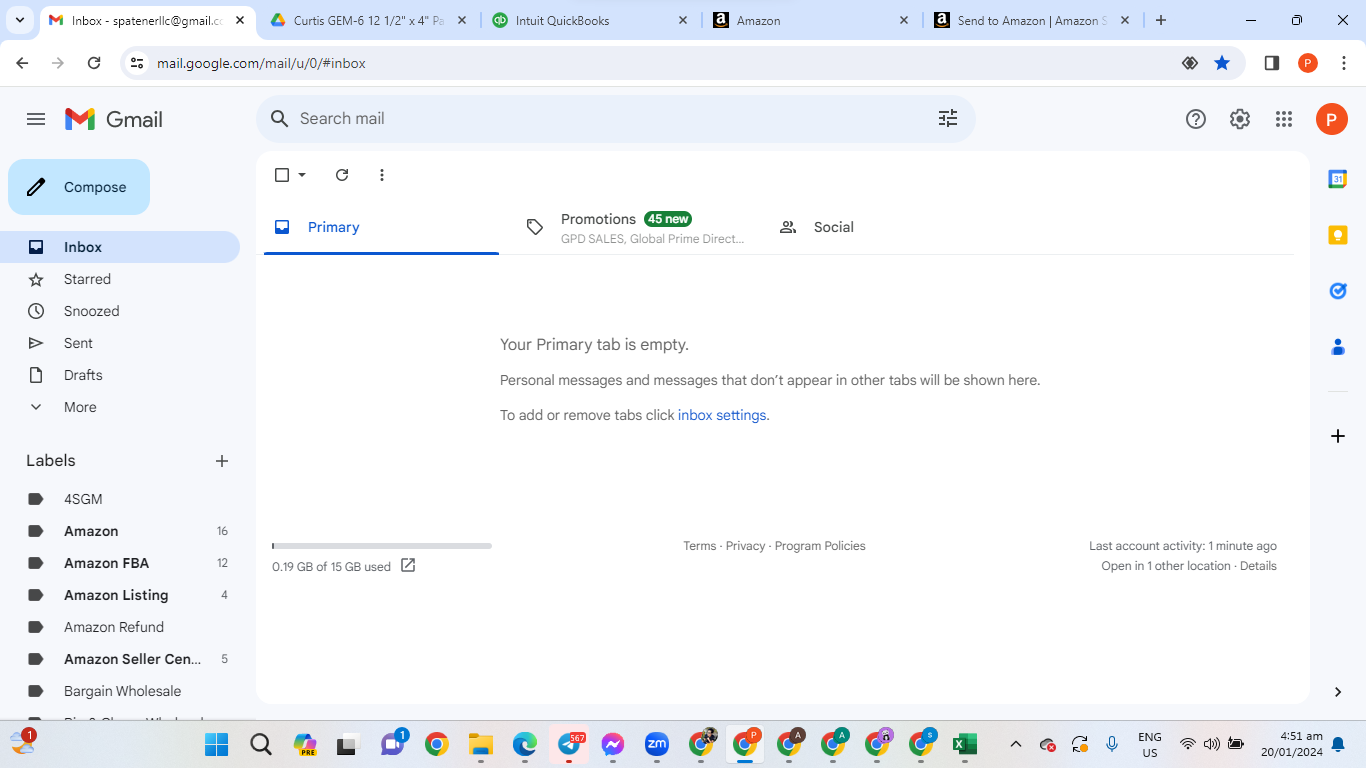Open Chrome's three-dot menu

(x=1344, y=63)
